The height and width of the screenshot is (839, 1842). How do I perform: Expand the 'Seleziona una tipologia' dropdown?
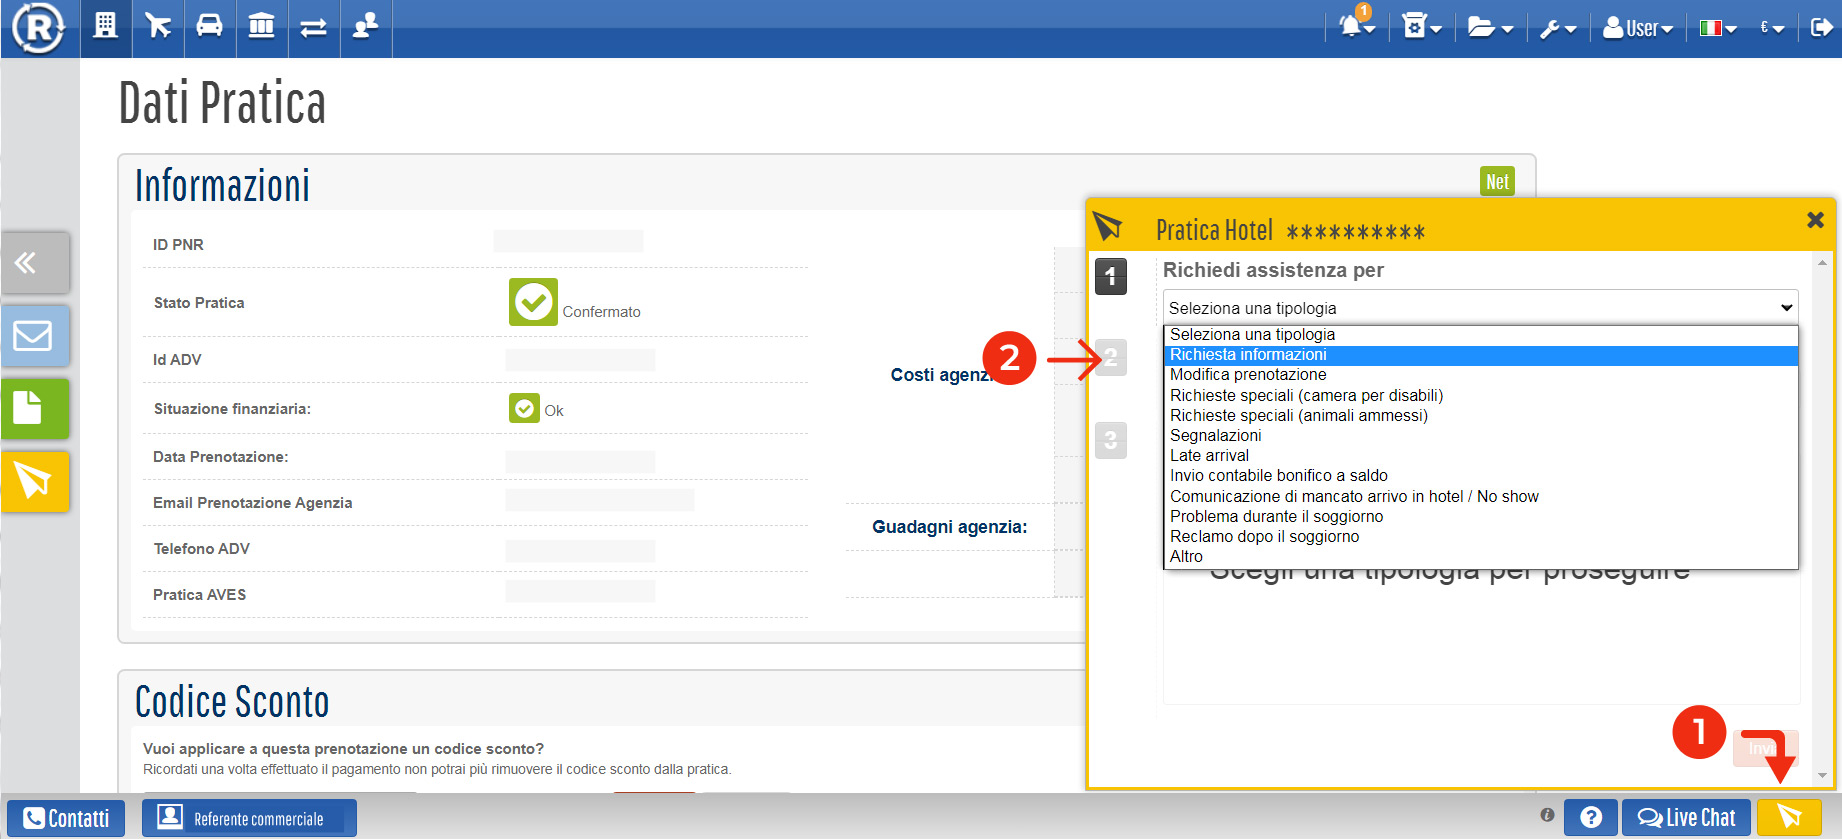tap(1479, 308)
